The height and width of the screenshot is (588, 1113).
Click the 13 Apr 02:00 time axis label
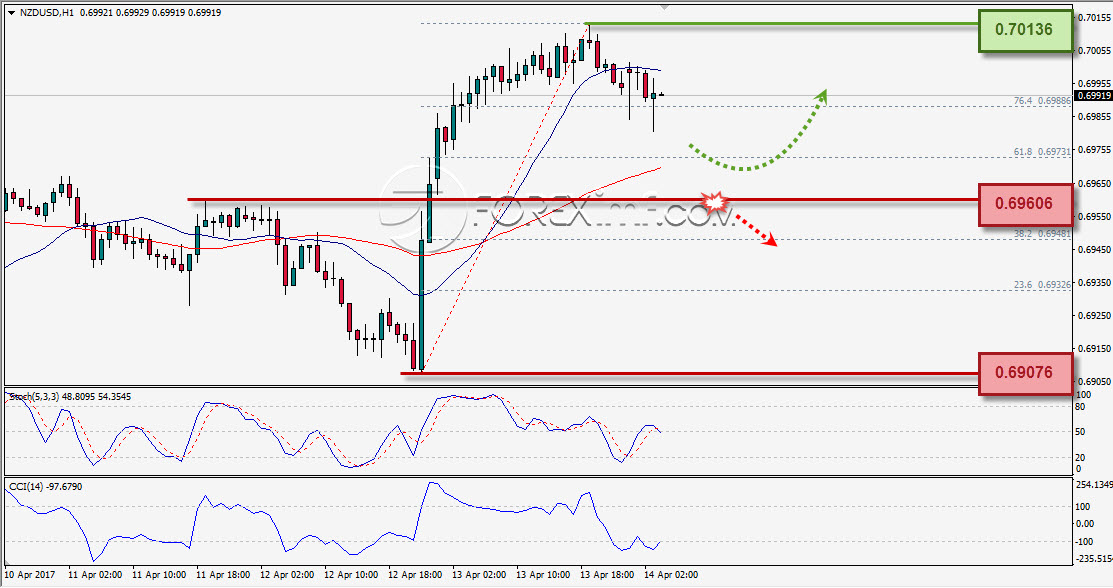tap(479, 575)
